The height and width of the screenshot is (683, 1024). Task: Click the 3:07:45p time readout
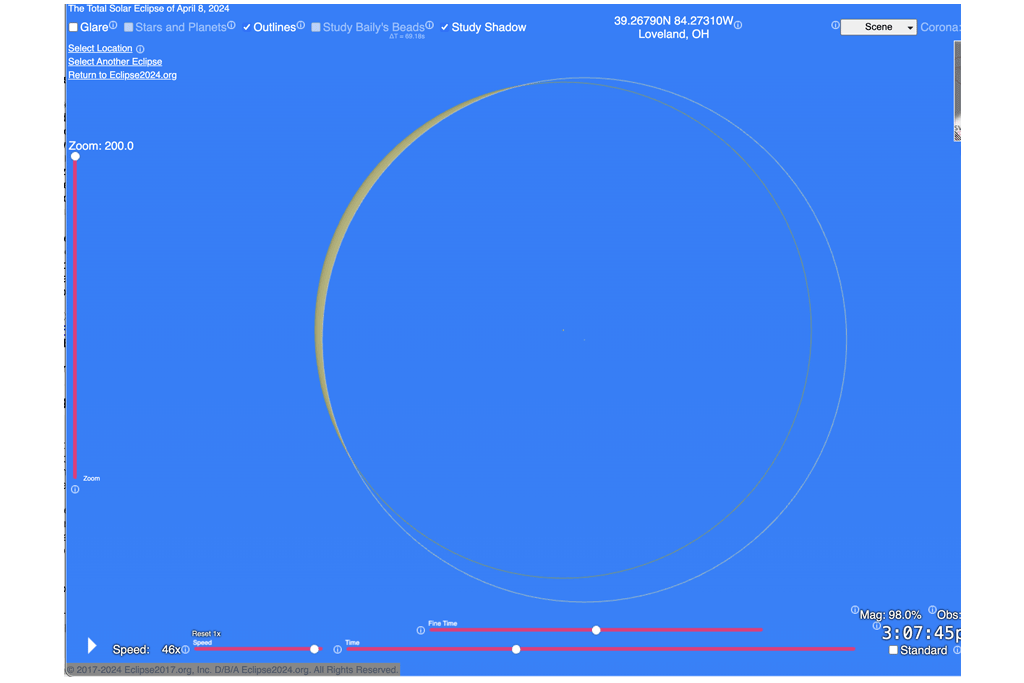pos(921,633)
